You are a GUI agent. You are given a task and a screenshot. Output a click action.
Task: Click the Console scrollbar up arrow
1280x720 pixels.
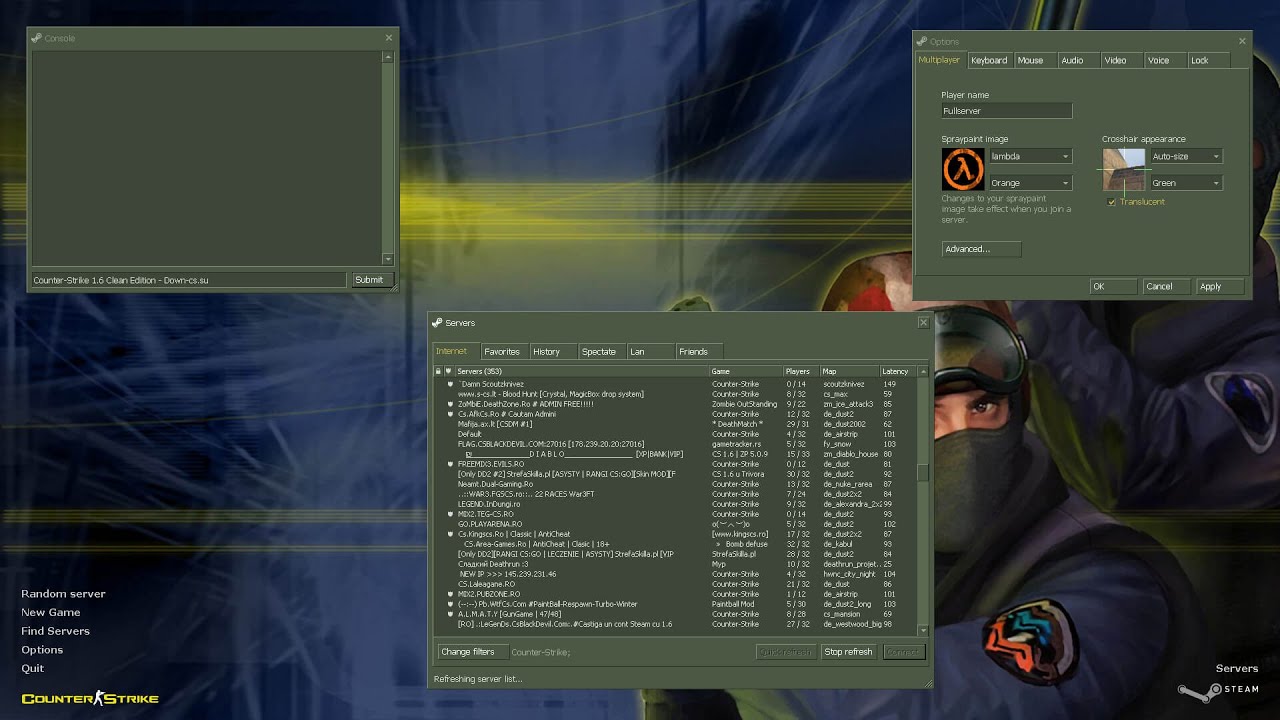388,57
